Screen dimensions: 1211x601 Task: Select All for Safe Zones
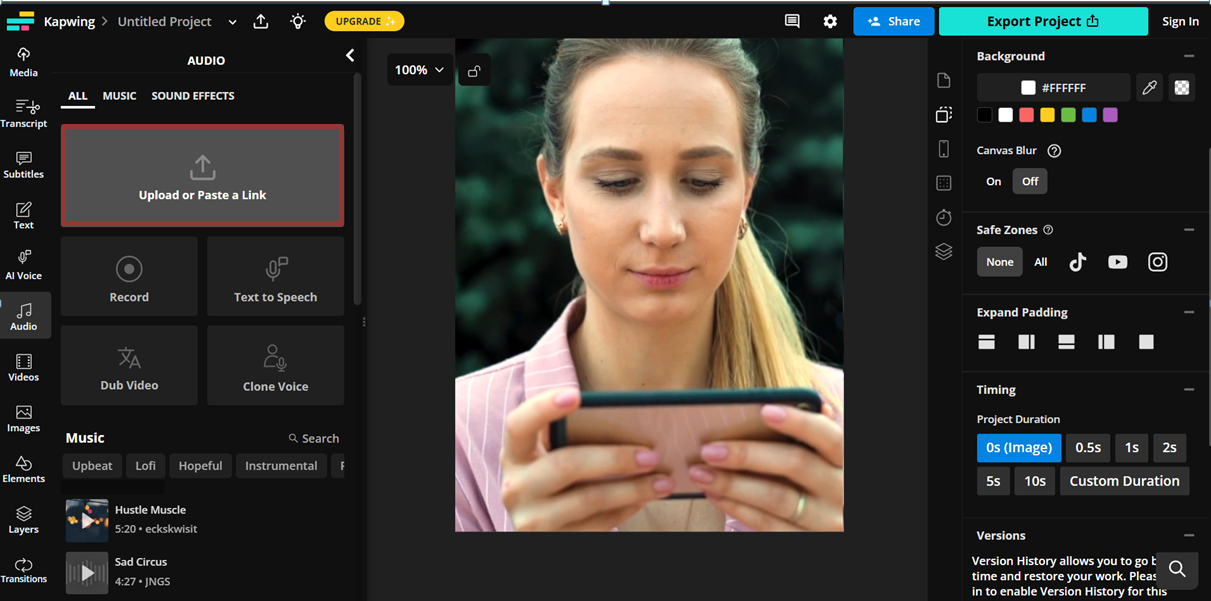pos(1041,262)
